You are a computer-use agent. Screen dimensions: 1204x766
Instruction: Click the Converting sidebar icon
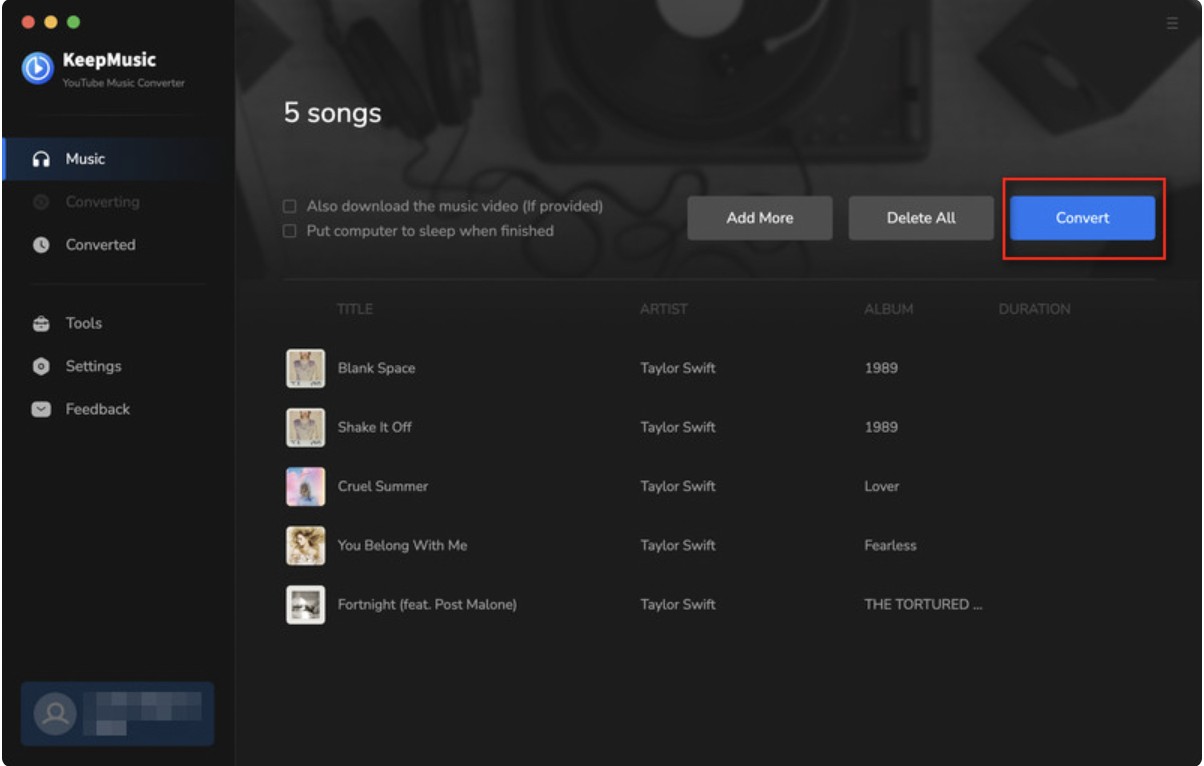point(41,202)
